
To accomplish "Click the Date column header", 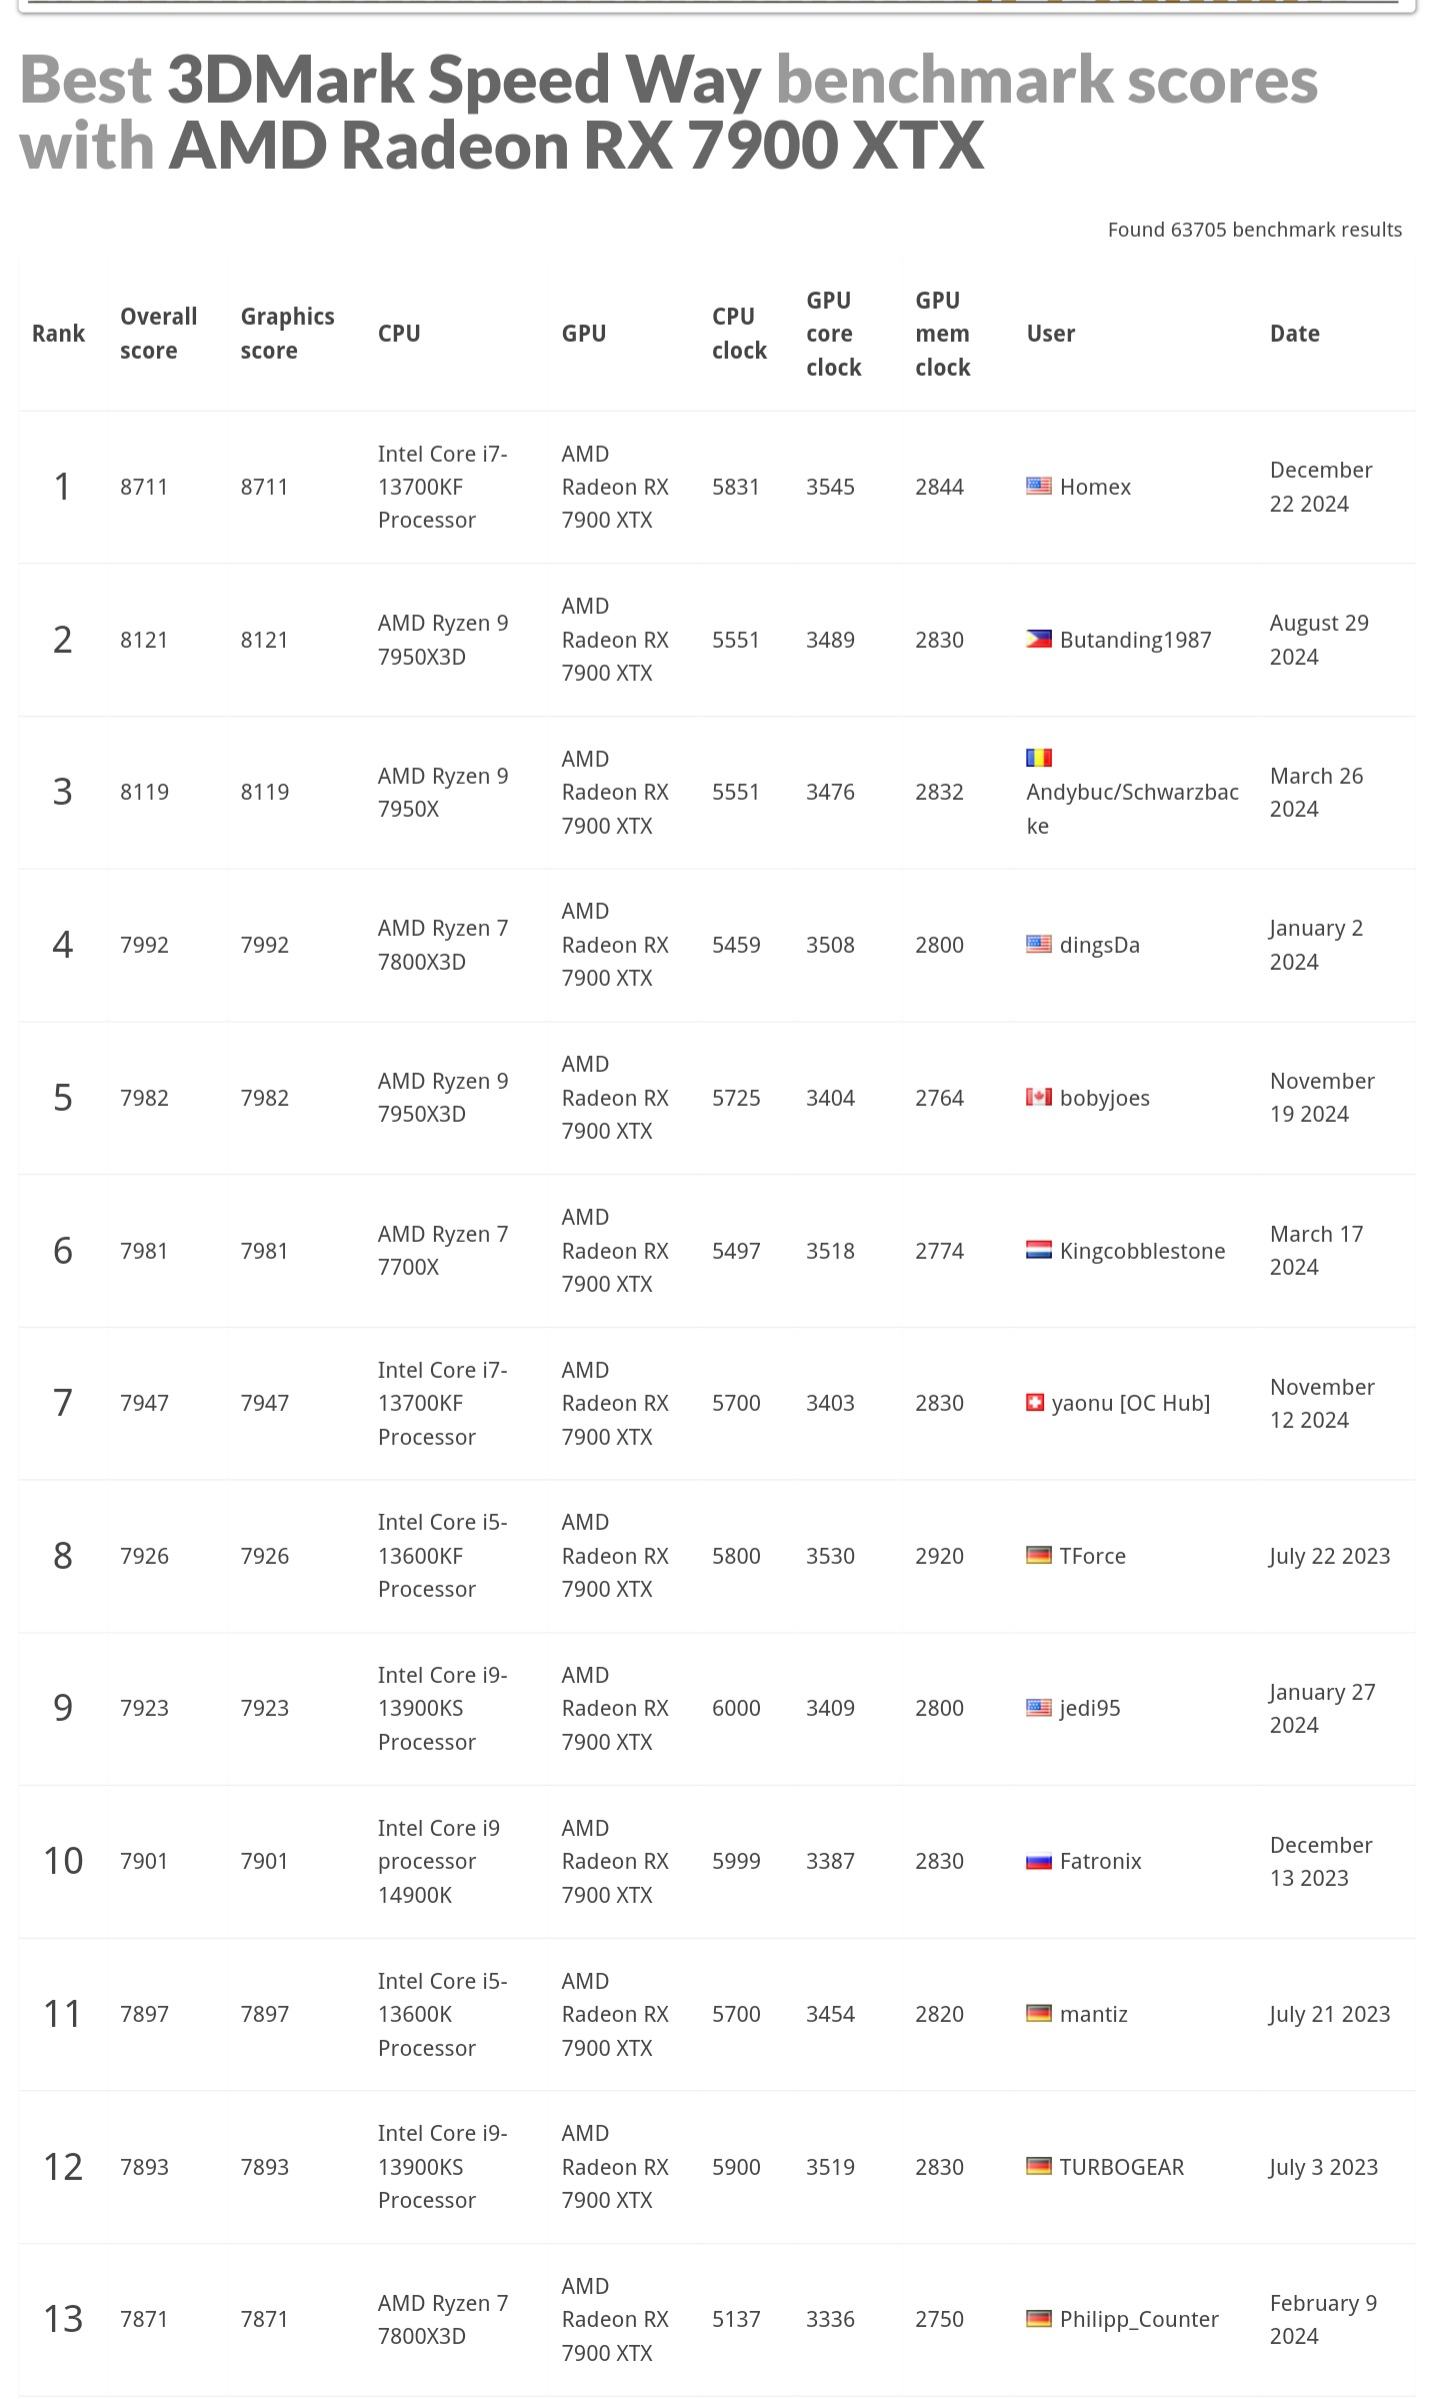I will (1294, 333).
